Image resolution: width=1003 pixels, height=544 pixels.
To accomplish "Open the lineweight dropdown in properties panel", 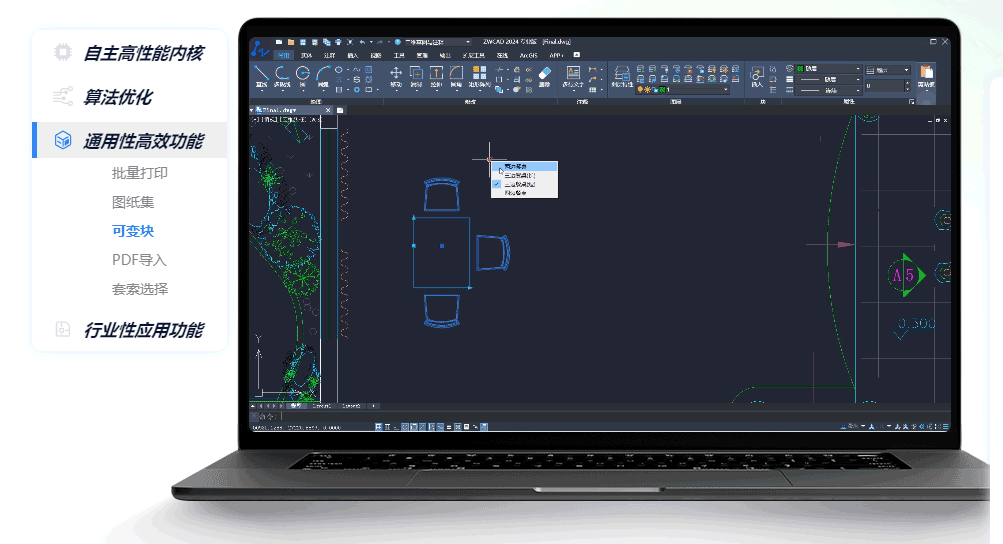I will pos(830,79).
